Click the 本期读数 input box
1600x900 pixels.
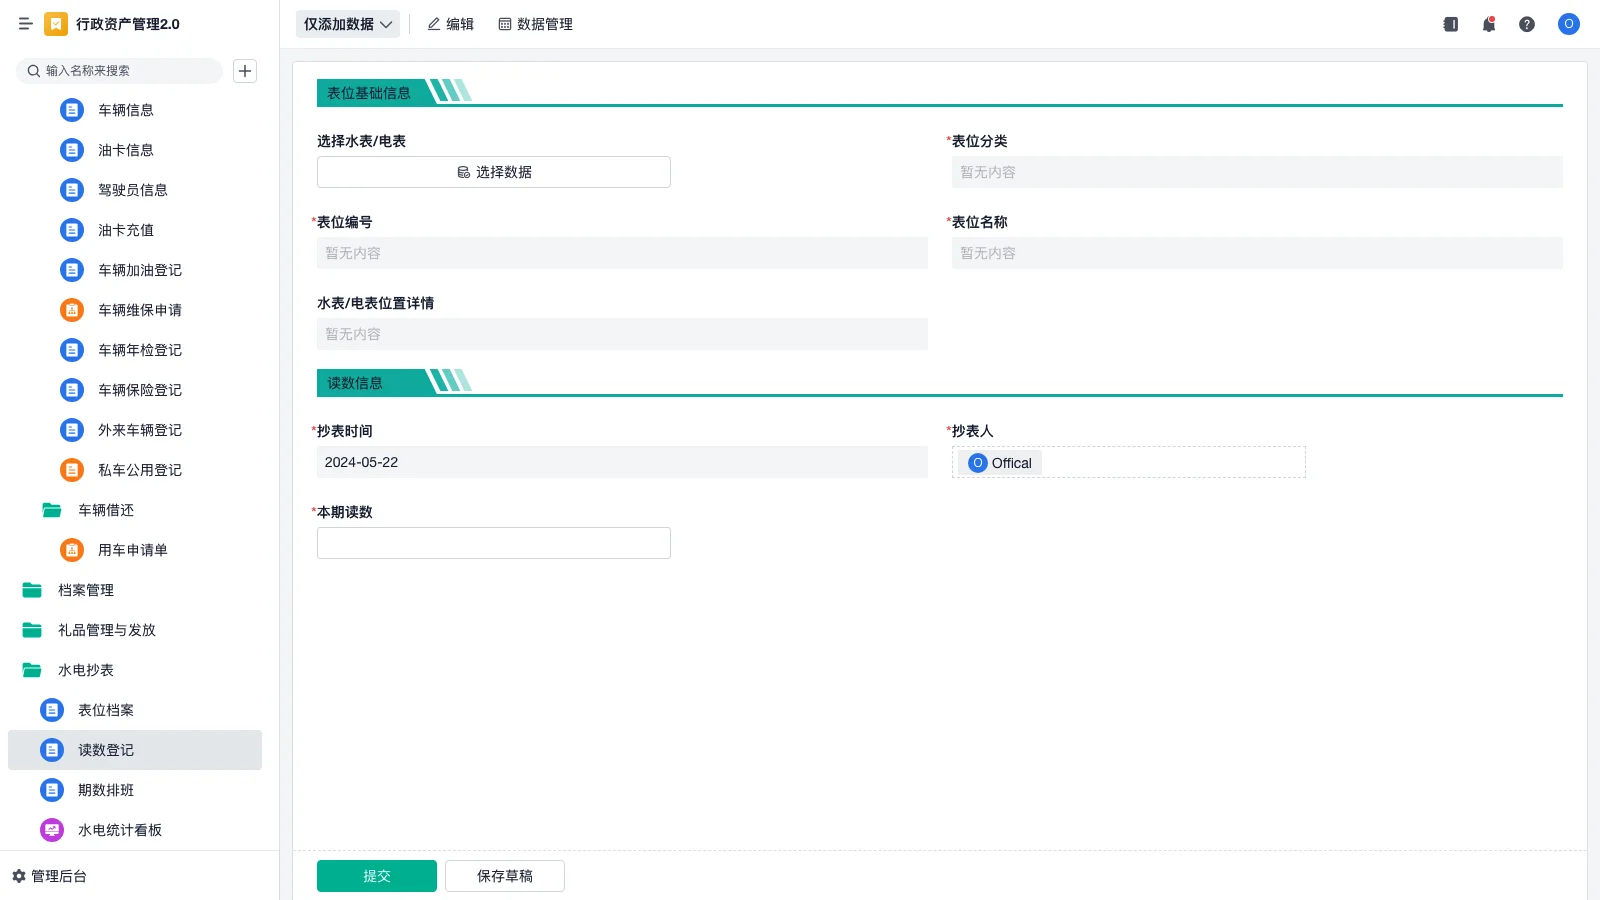pyautogui.click(x=494, y=543)
